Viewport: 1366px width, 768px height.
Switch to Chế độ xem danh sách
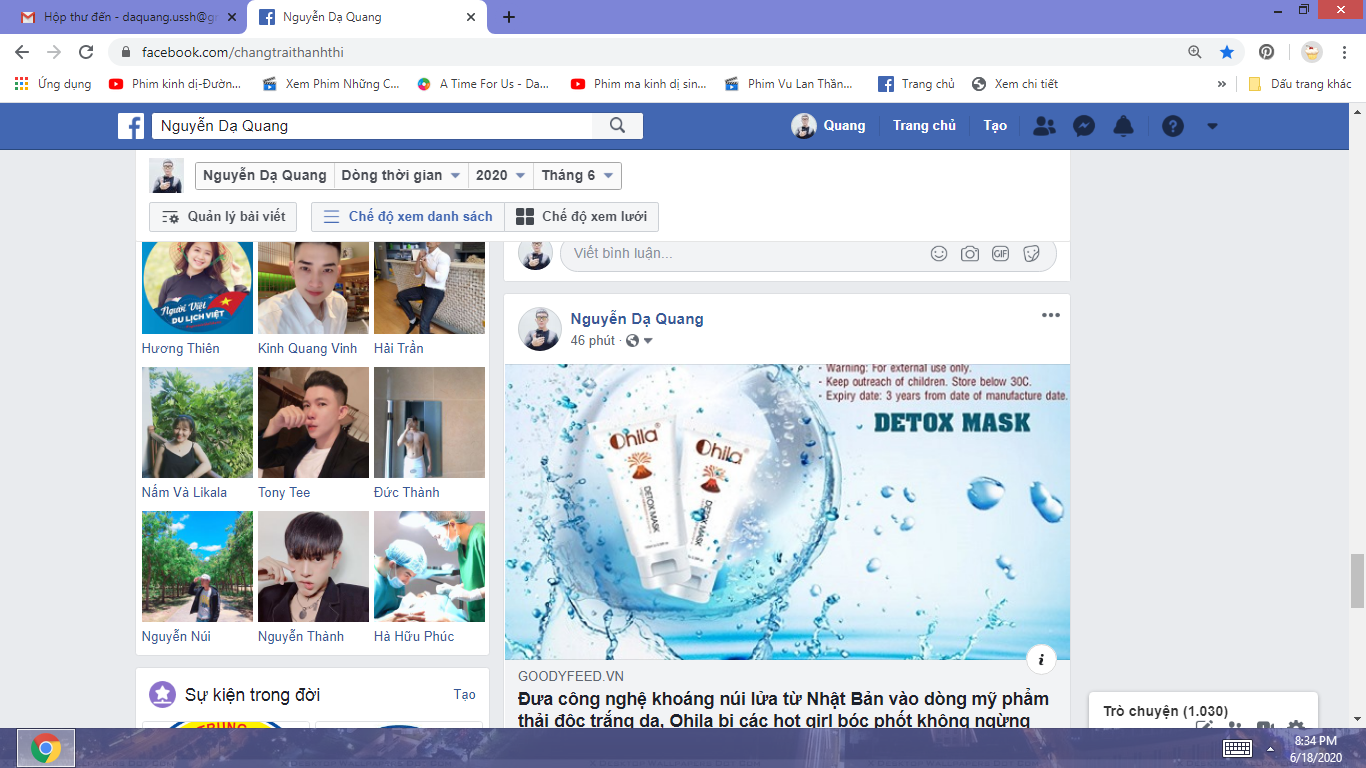point(408,217)
